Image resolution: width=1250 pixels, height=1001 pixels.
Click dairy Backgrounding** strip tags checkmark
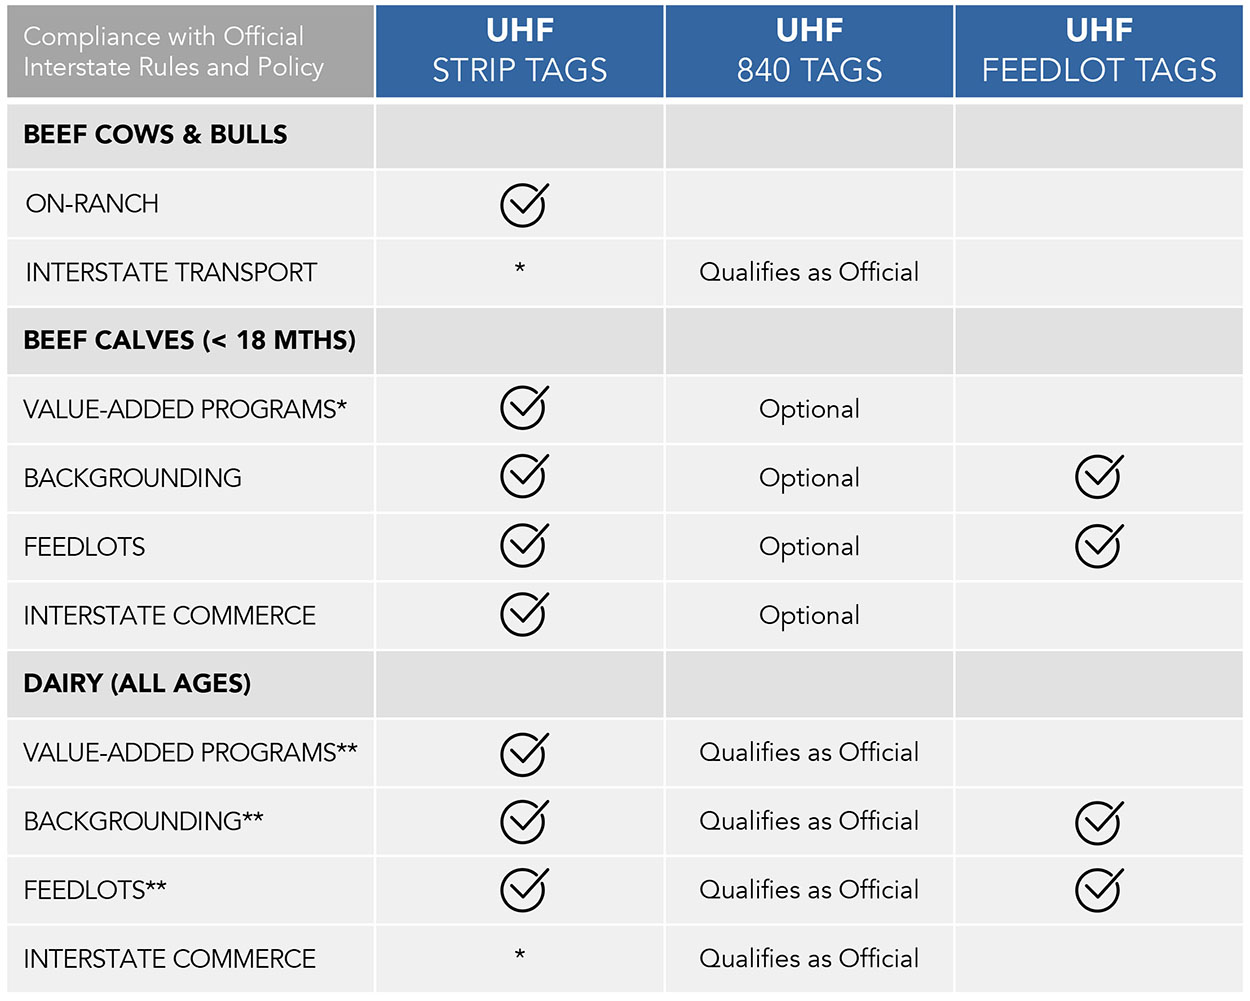(523, 821)
